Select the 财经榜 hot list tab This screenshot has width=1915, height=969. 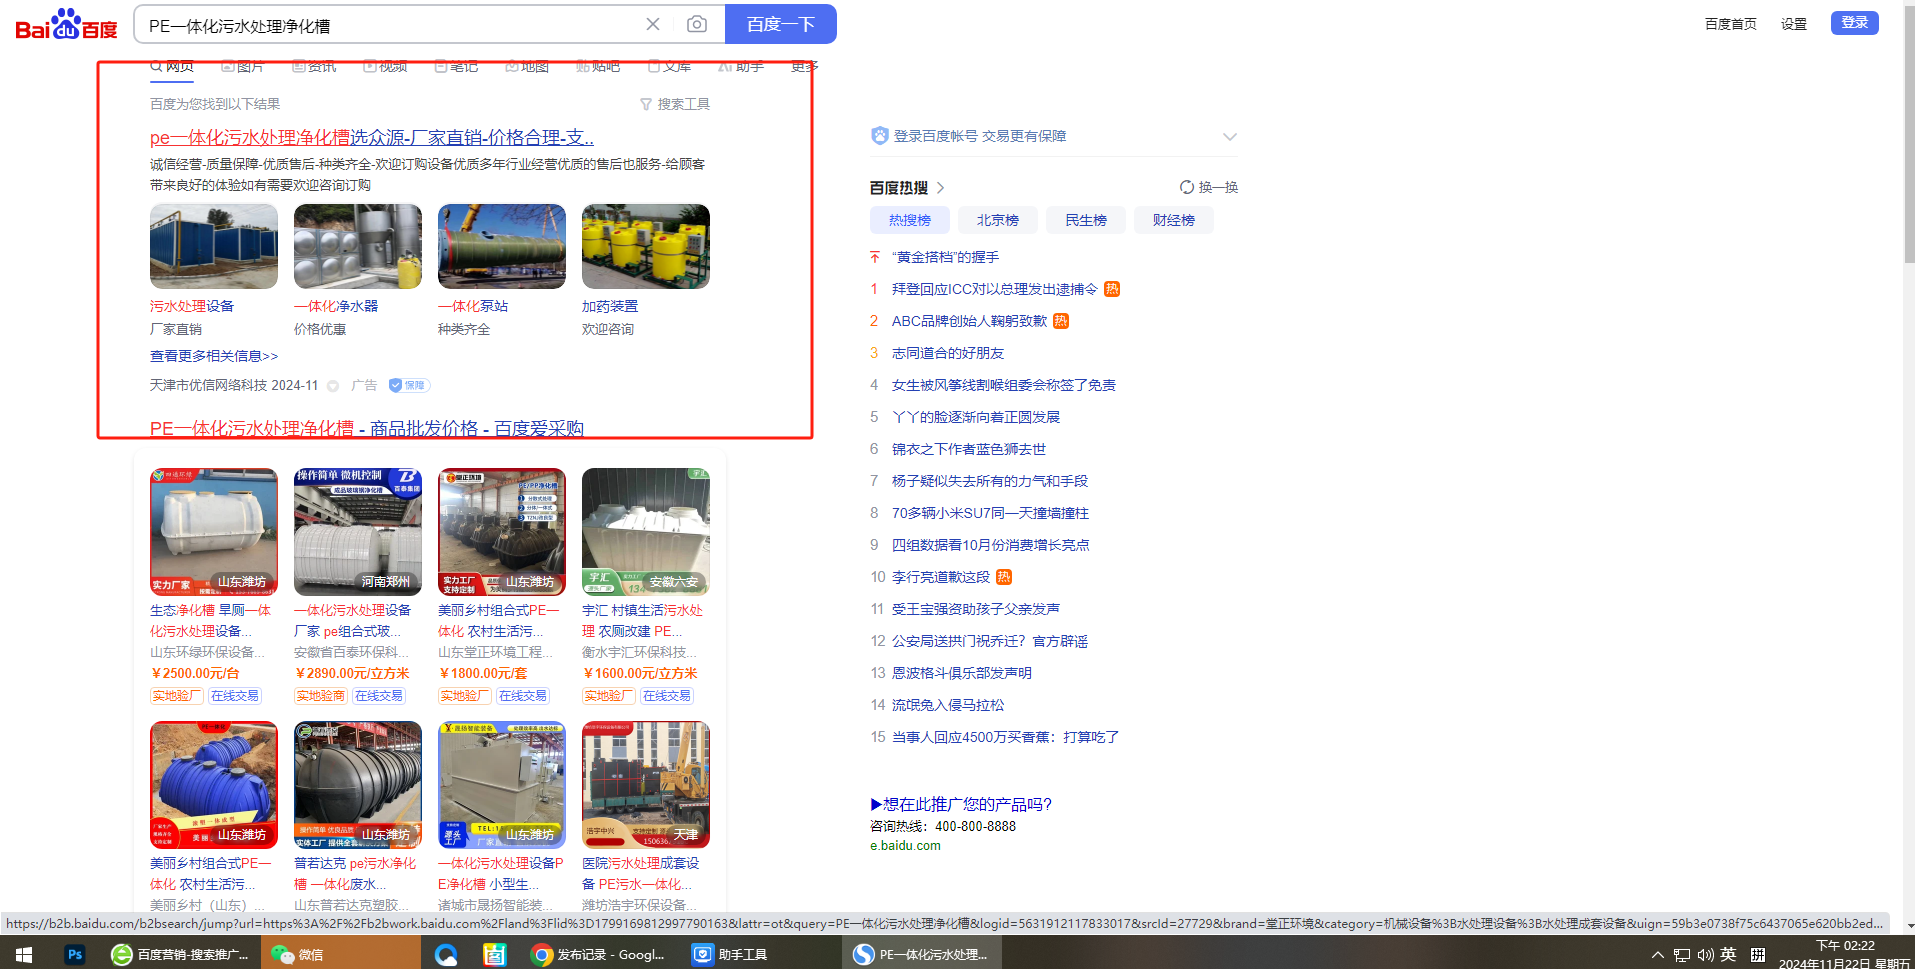tap(1174, 220)
